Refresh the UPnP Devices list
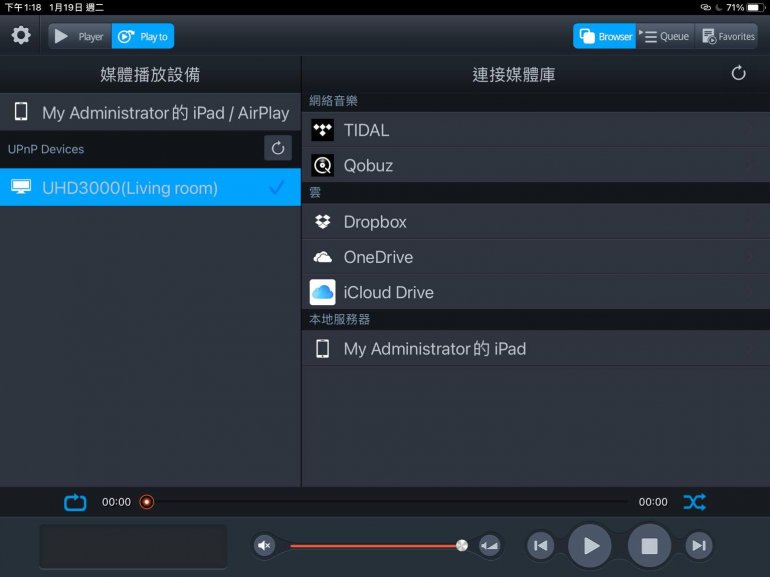Viewport: 770px width, 577px height. pos(278,148)
